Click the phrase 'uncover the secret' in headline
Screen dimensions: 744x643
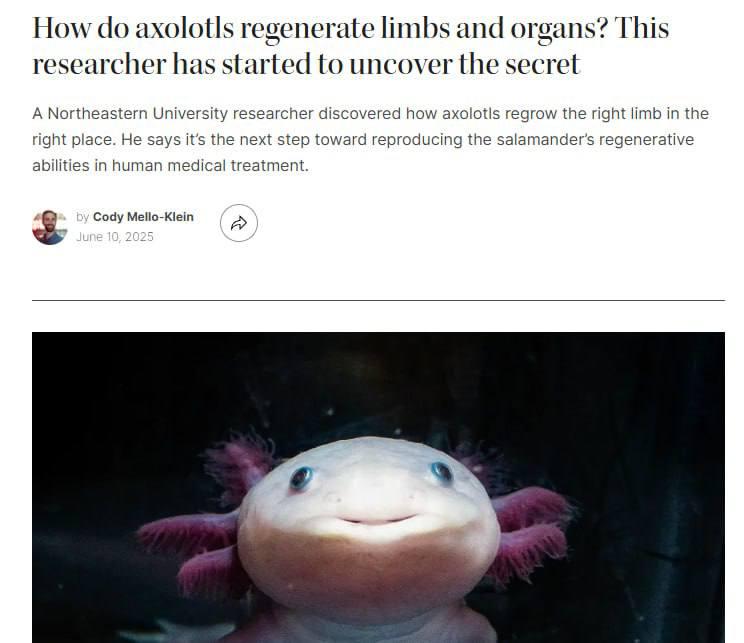(x=465, y=64)
